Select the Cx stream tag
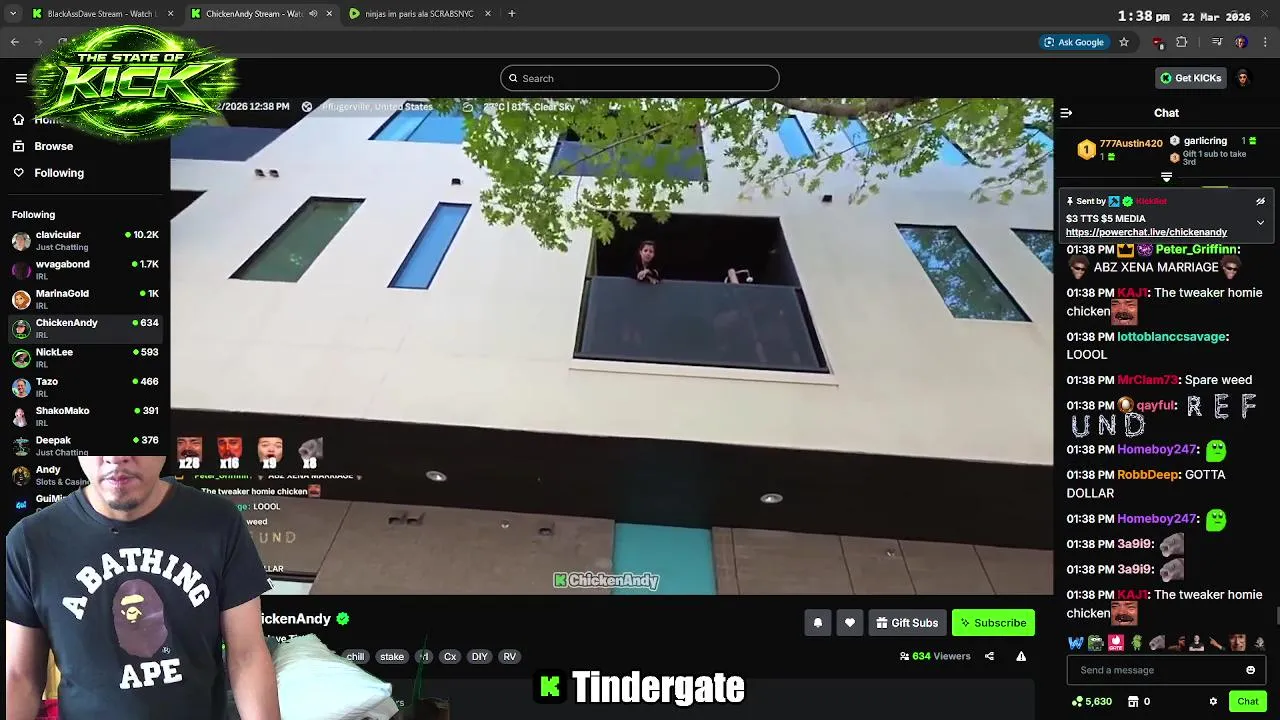Screen dimensions: 1280x720 (x=450, y=657)
